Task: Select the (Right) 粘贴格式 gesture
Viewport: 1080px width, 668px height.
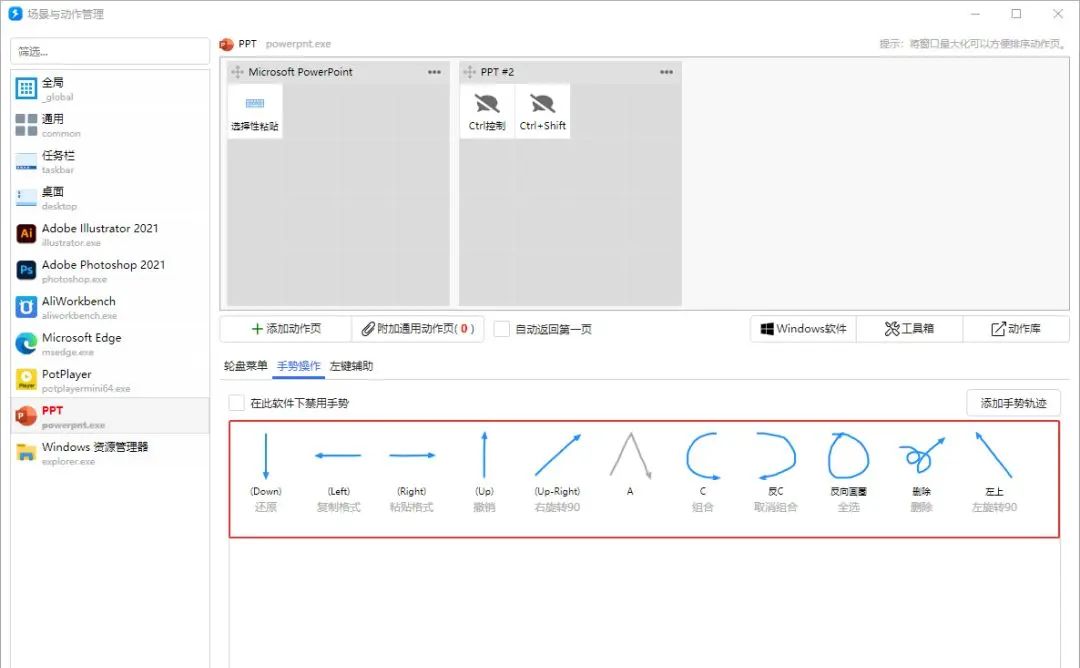Action: pos(412,472)
